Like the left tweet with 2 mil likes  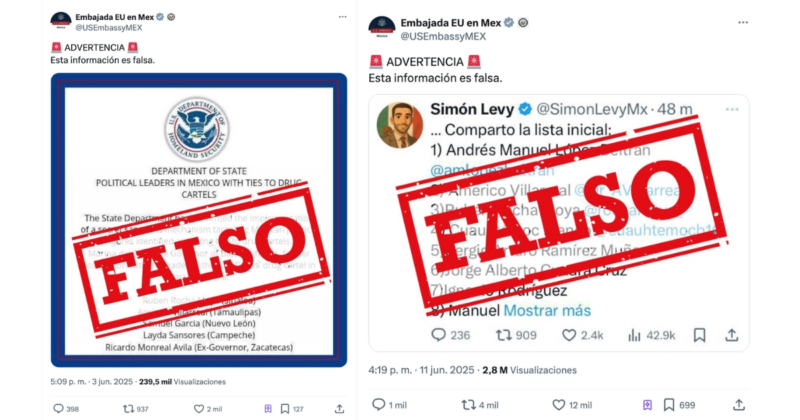pyautogui.click(x=198, y=409)
